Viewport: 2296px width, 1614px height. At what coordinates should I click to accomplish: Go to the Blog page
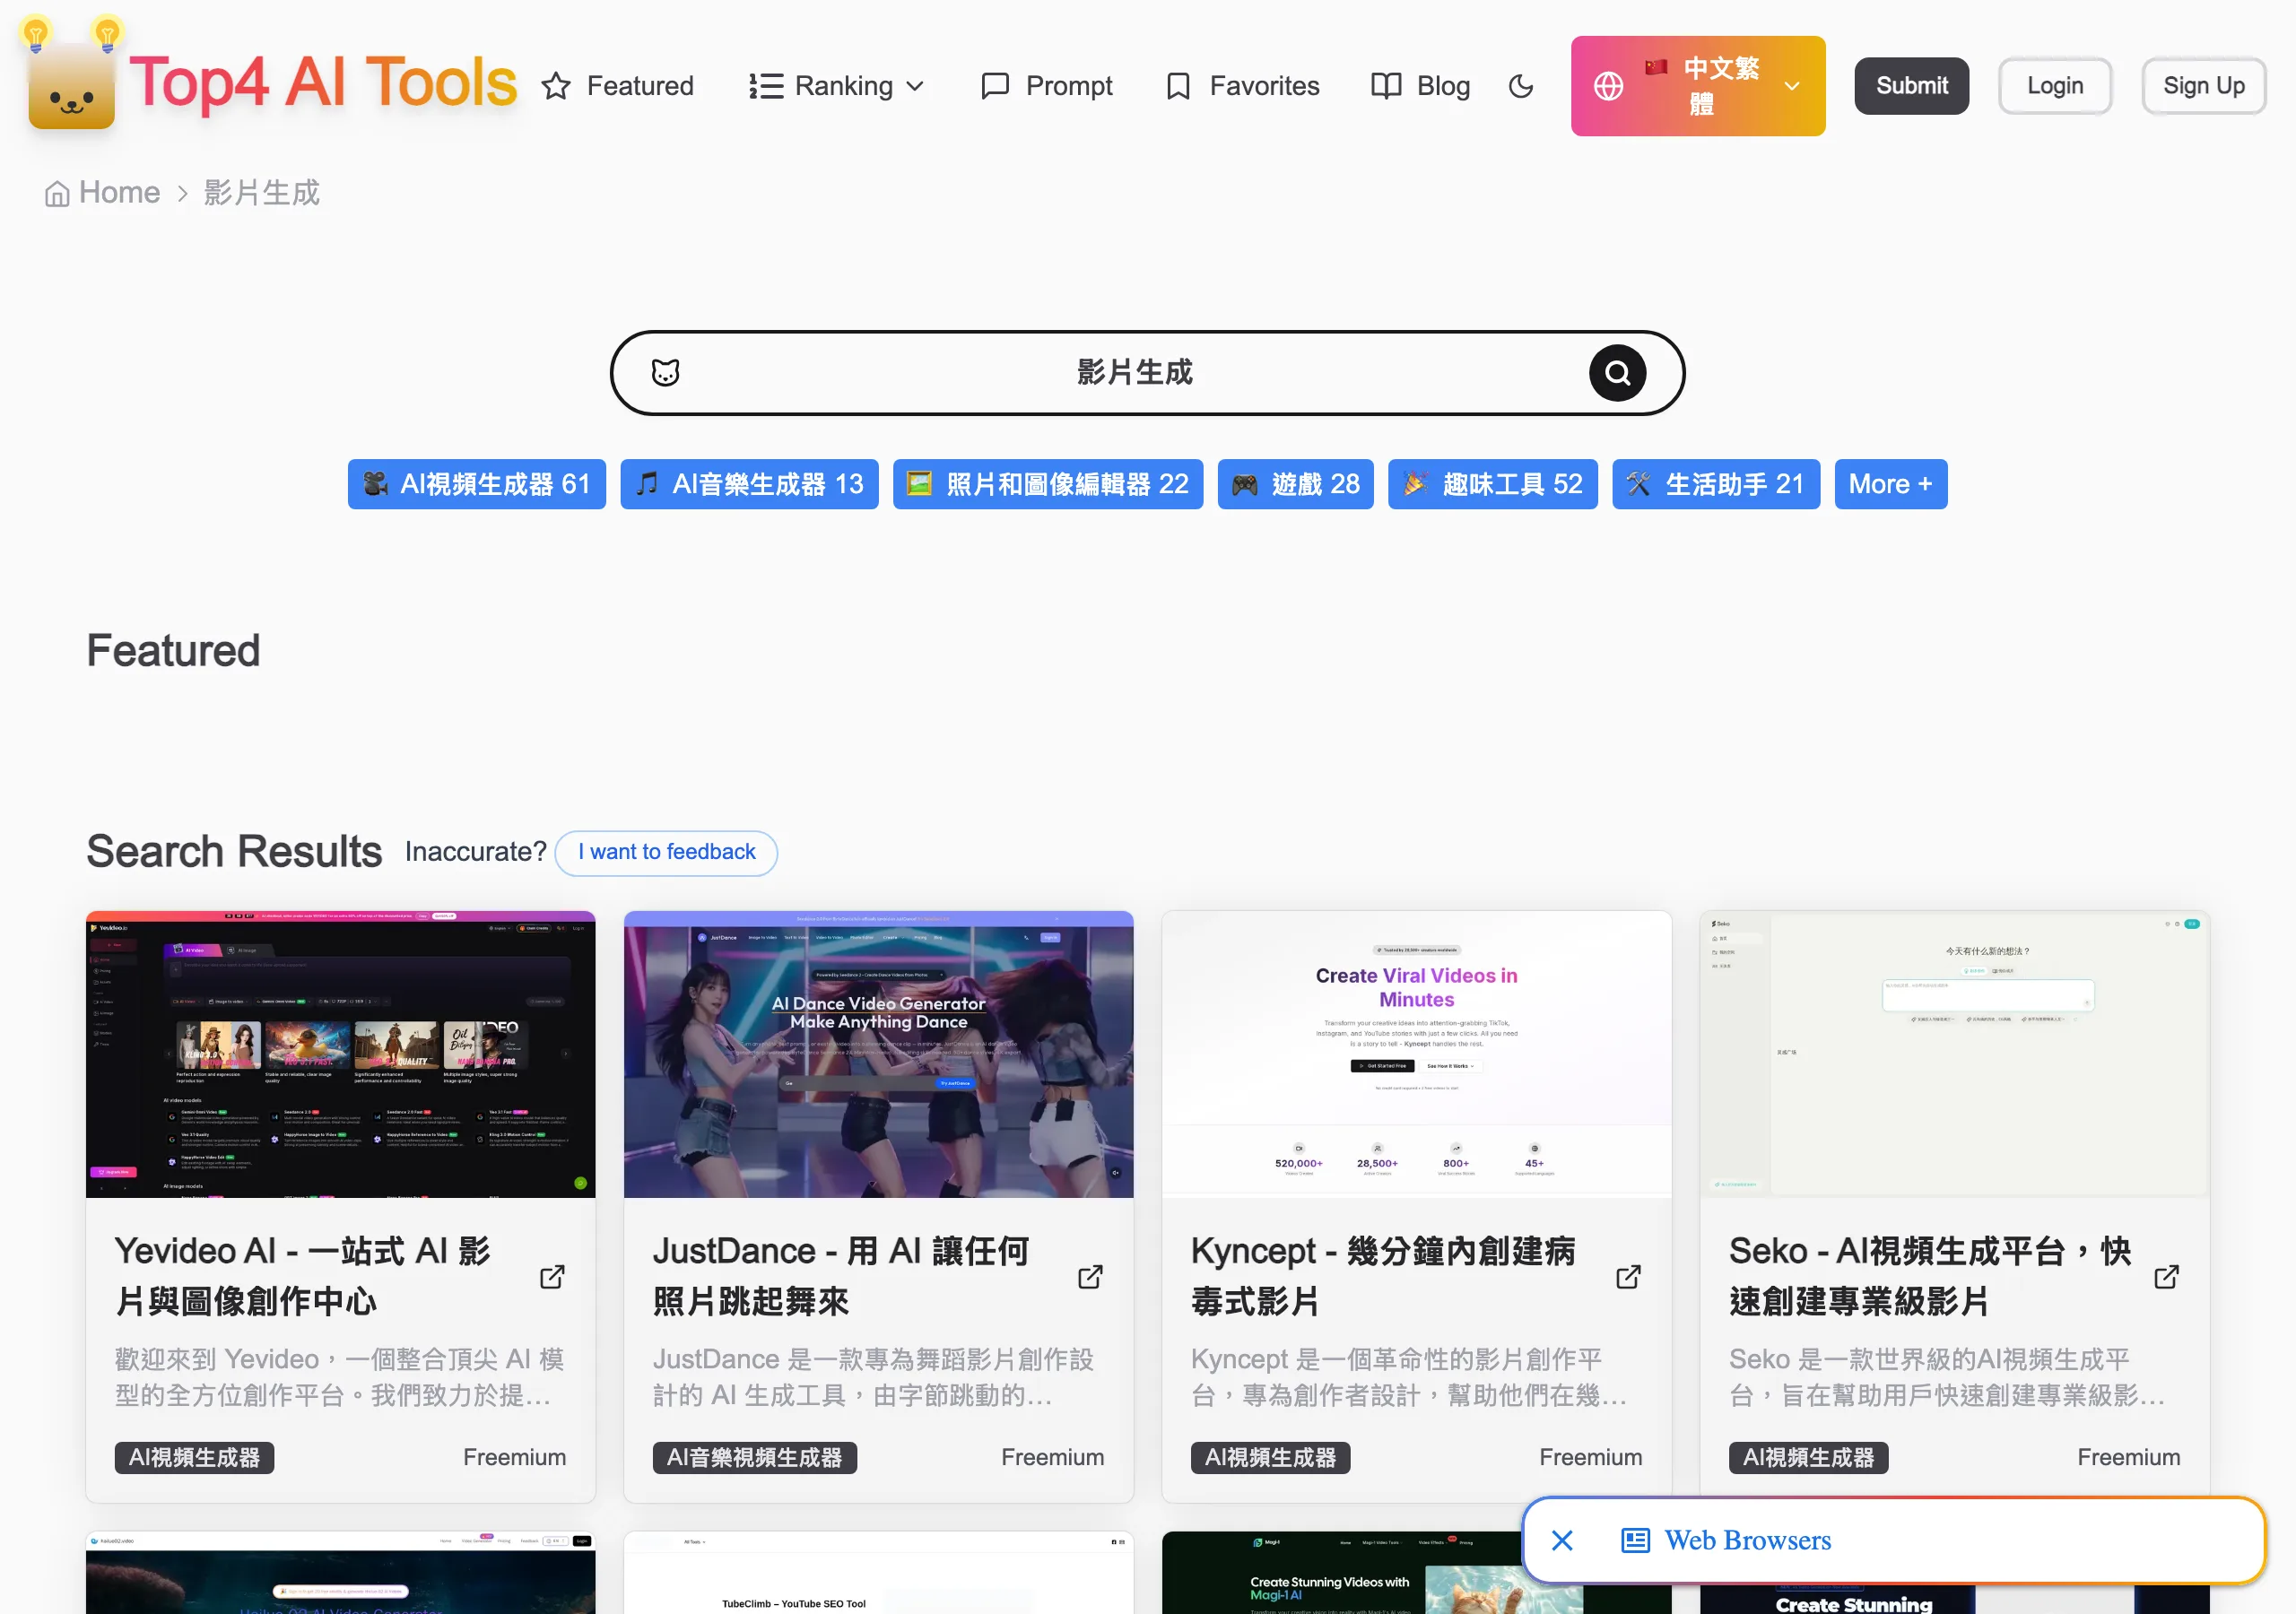coord(1420,86)
